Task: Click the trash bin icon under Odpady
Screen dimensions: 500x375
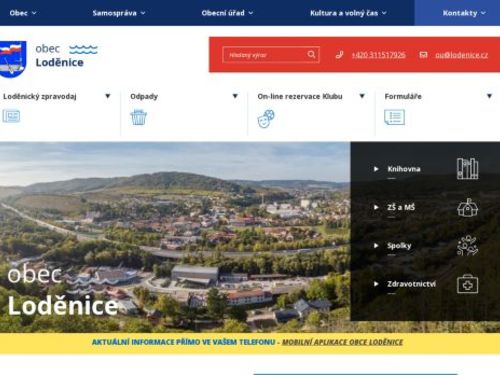Action: (138, 117)
